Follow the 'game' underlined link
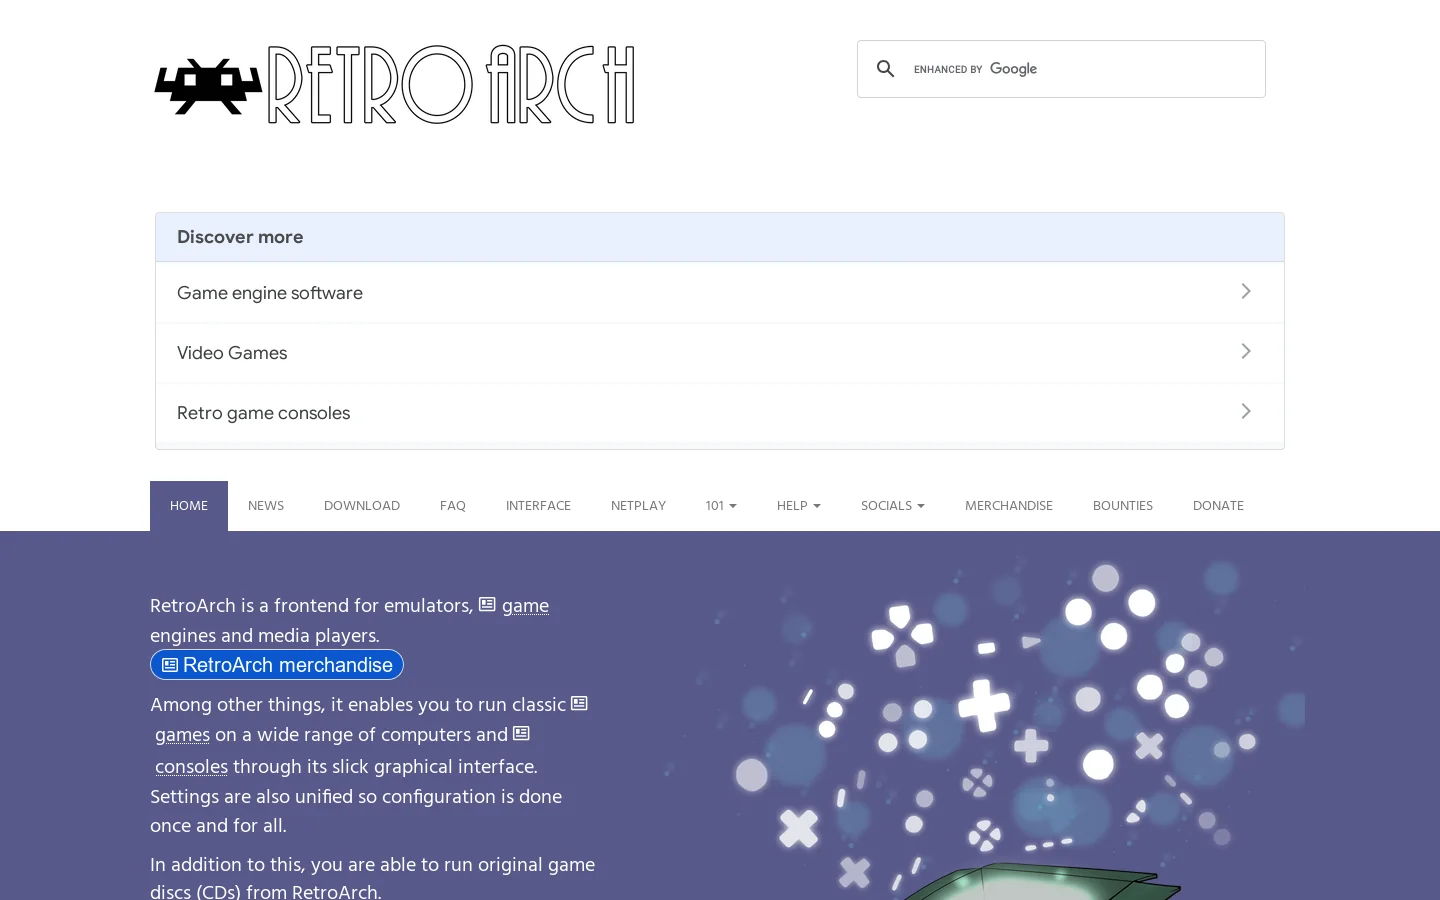Viewport: 1440px width, 900px height. click(525, 606)
